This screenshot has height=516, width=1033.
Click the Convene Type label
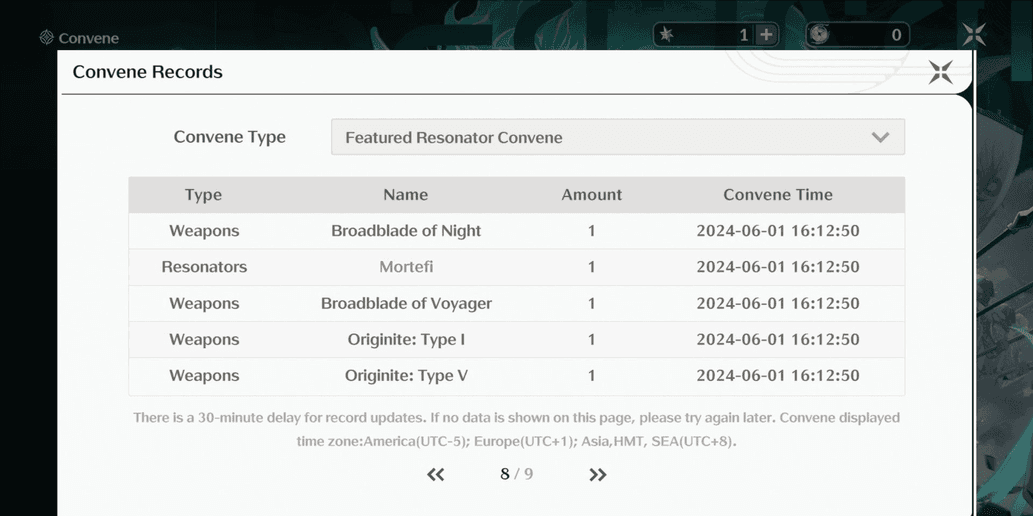(229, 137)
